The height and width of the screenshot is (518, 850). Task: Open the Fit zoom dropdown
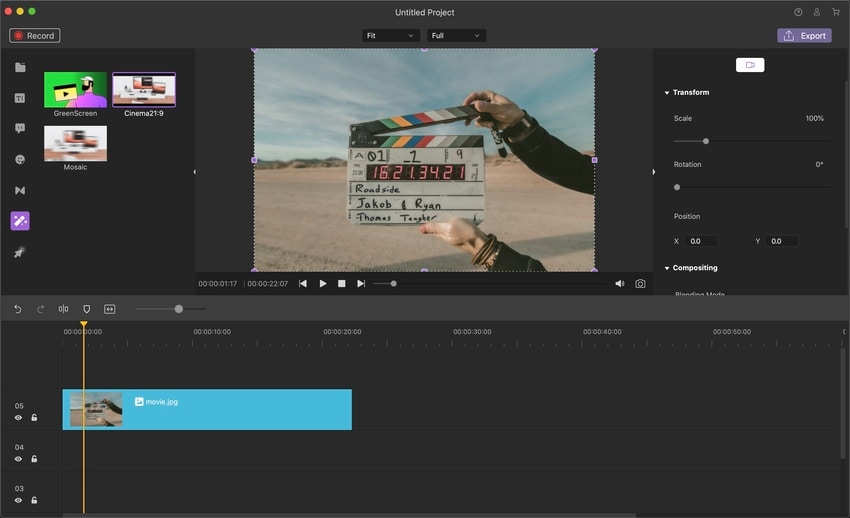pos(390,36)
